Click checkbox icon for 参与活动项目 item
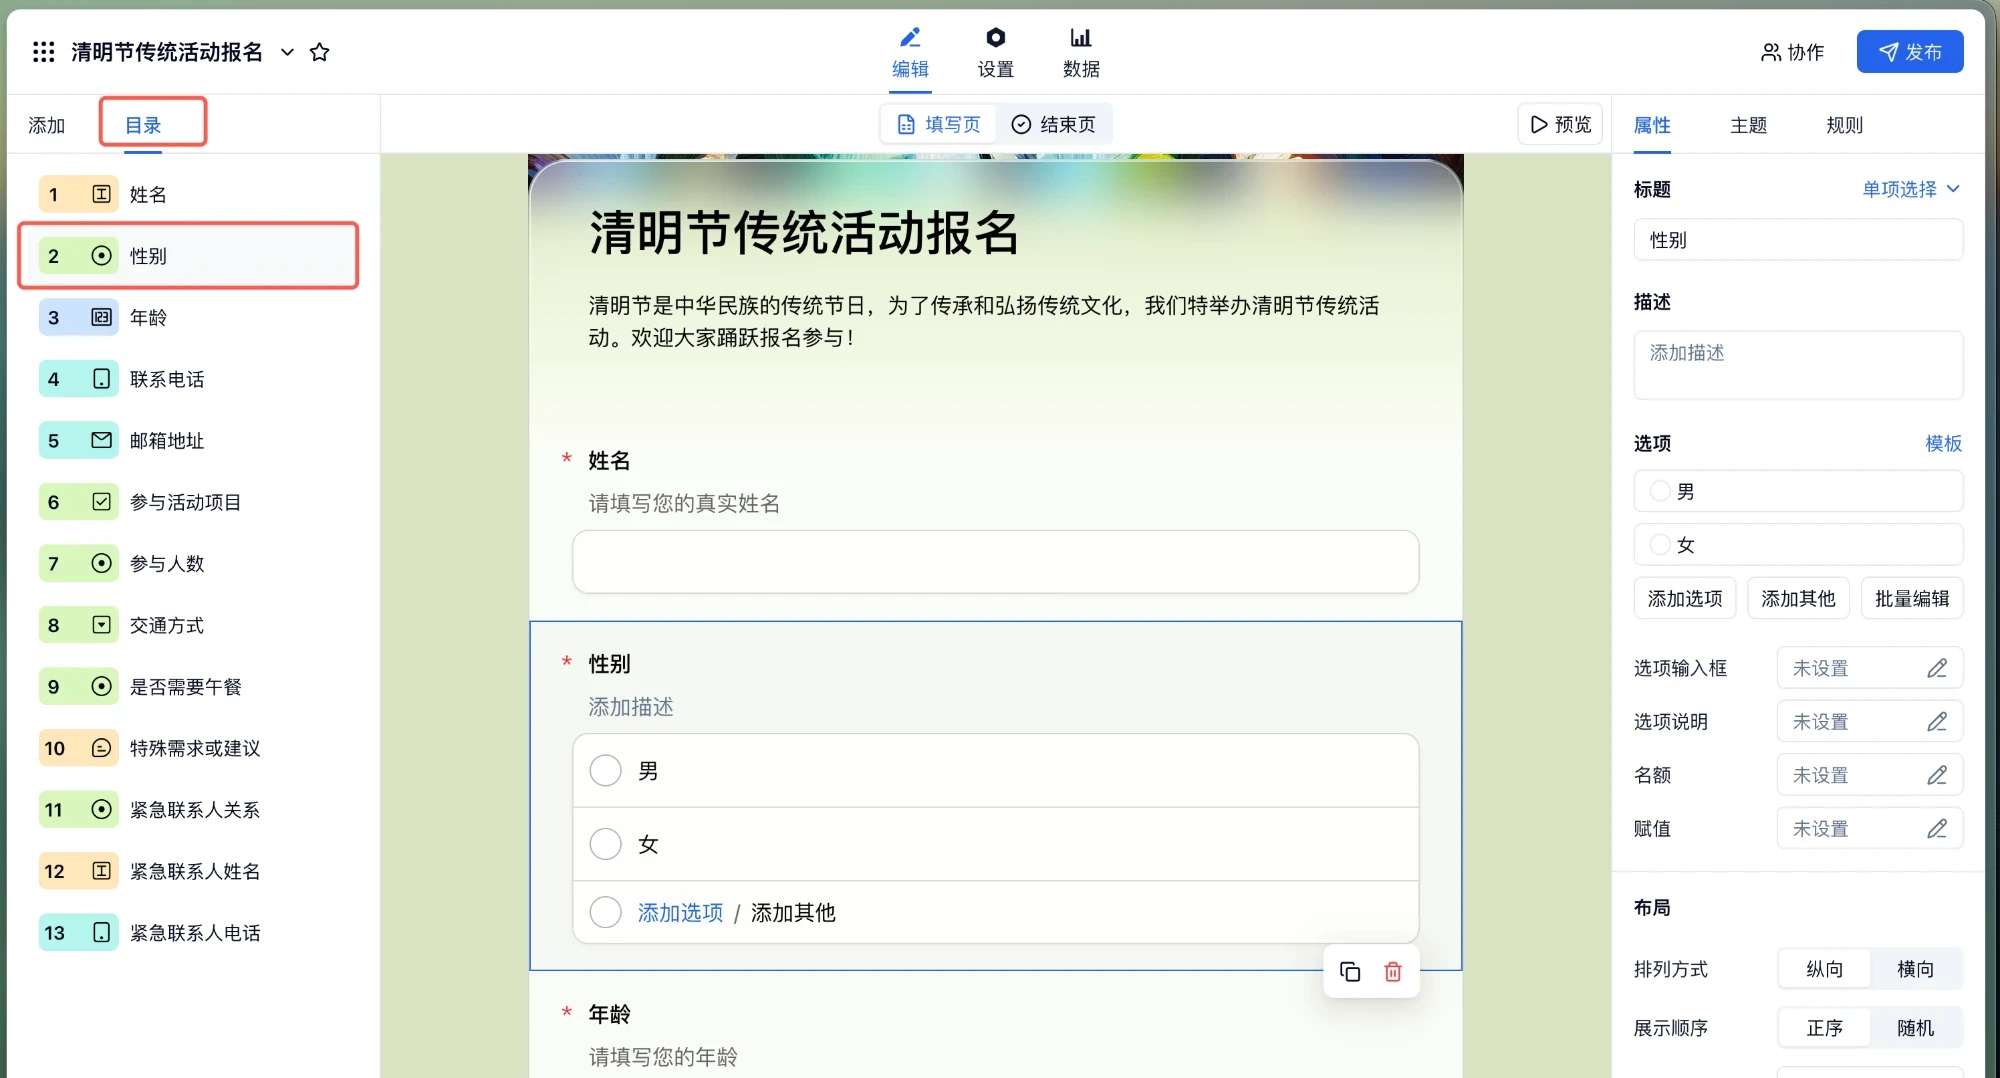 point(101,502)
